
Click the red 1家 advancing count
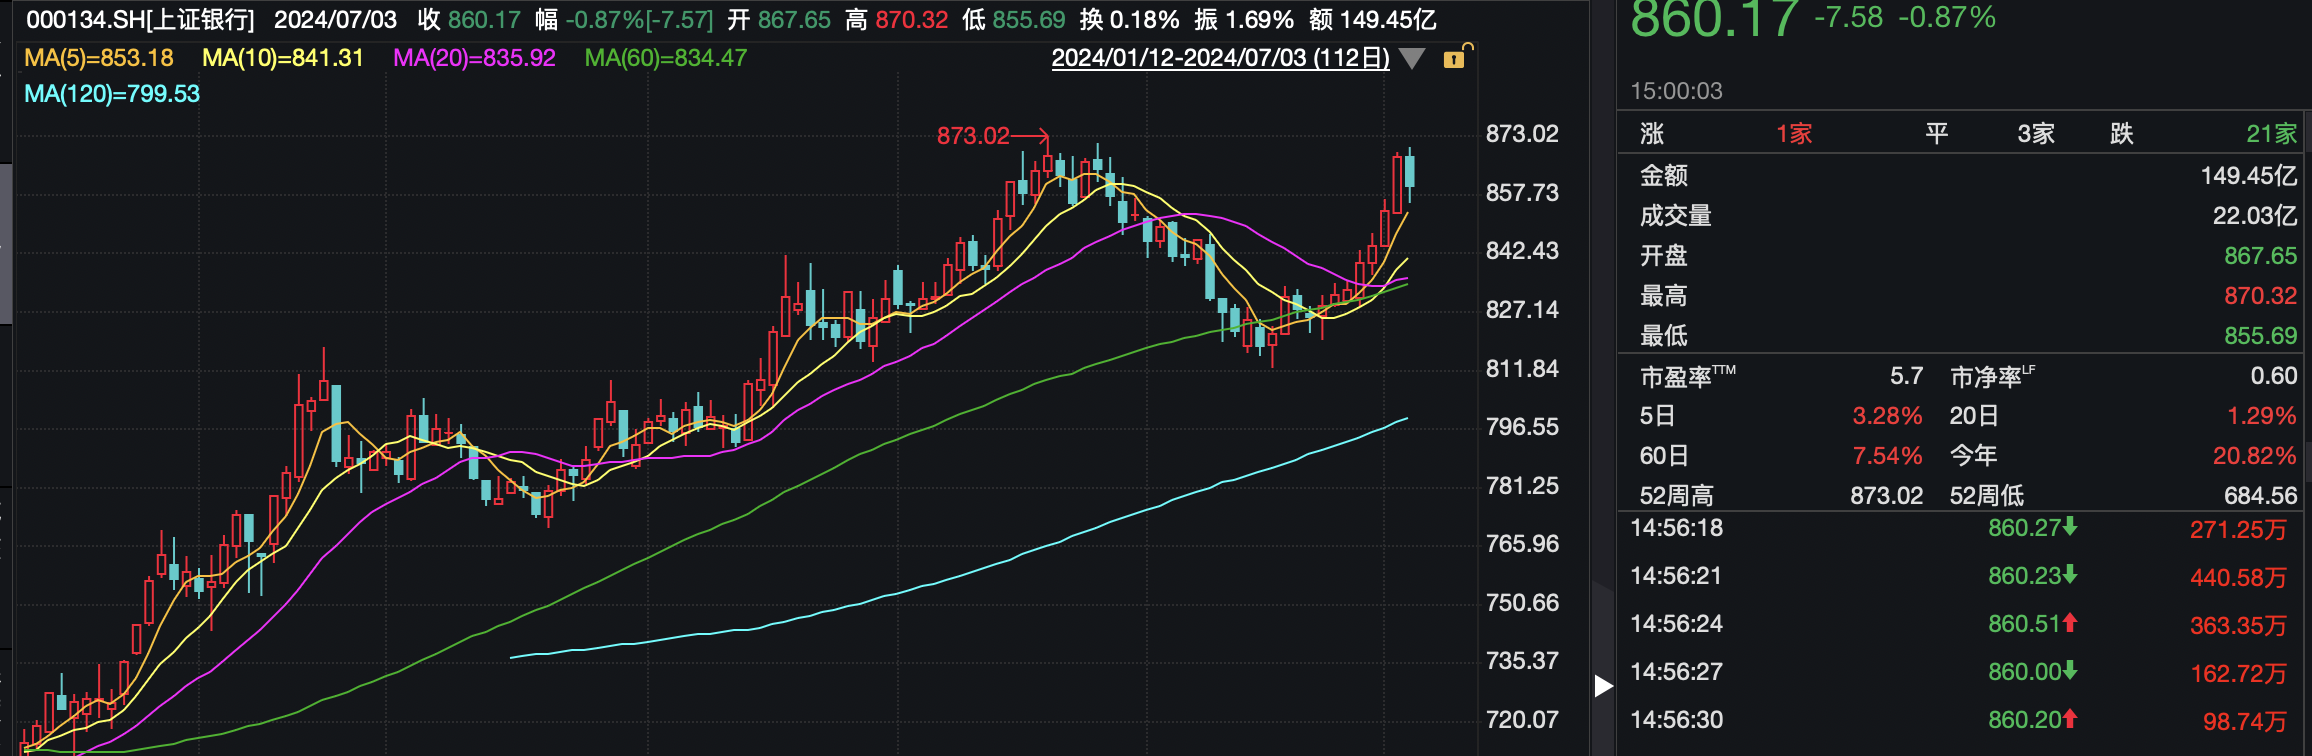(x=1794, y=134)
